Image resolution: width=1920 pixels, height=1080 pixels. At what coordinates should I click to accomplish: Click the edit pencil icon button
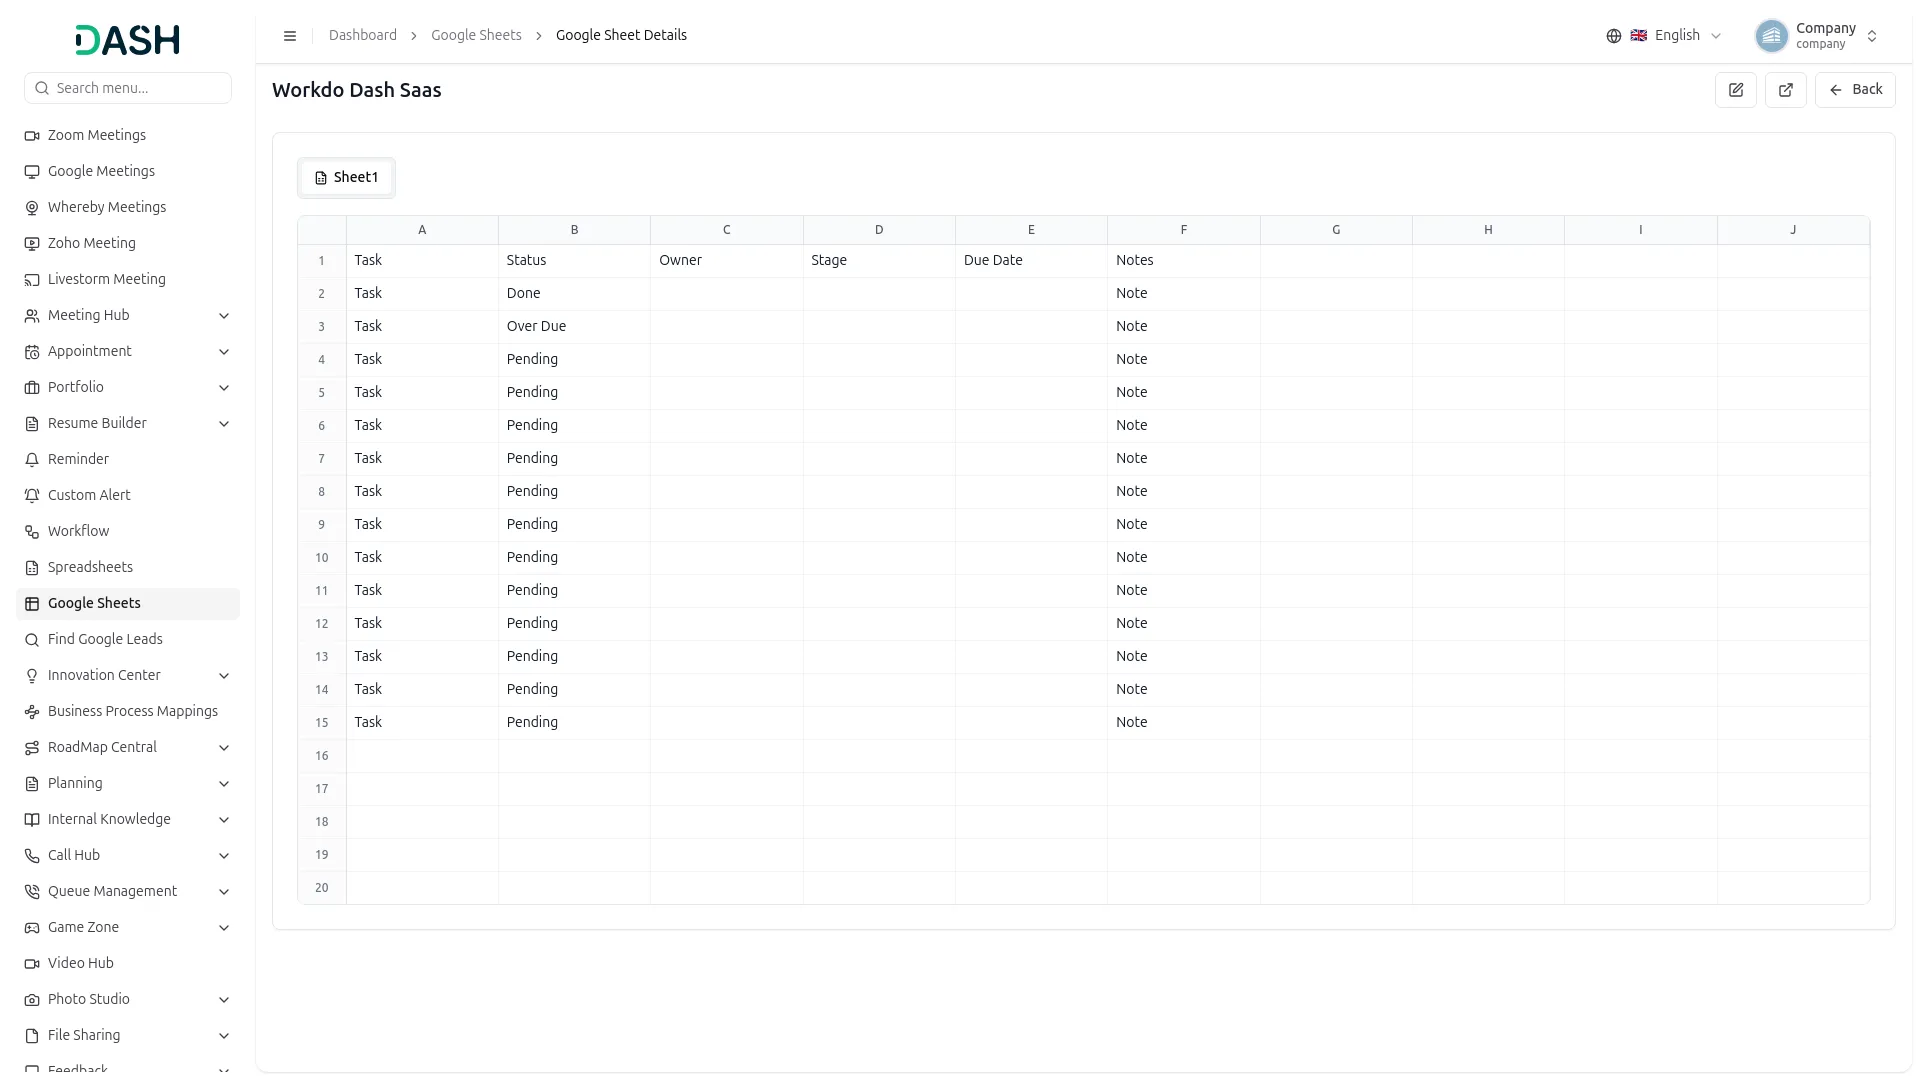coord(1735,90)
